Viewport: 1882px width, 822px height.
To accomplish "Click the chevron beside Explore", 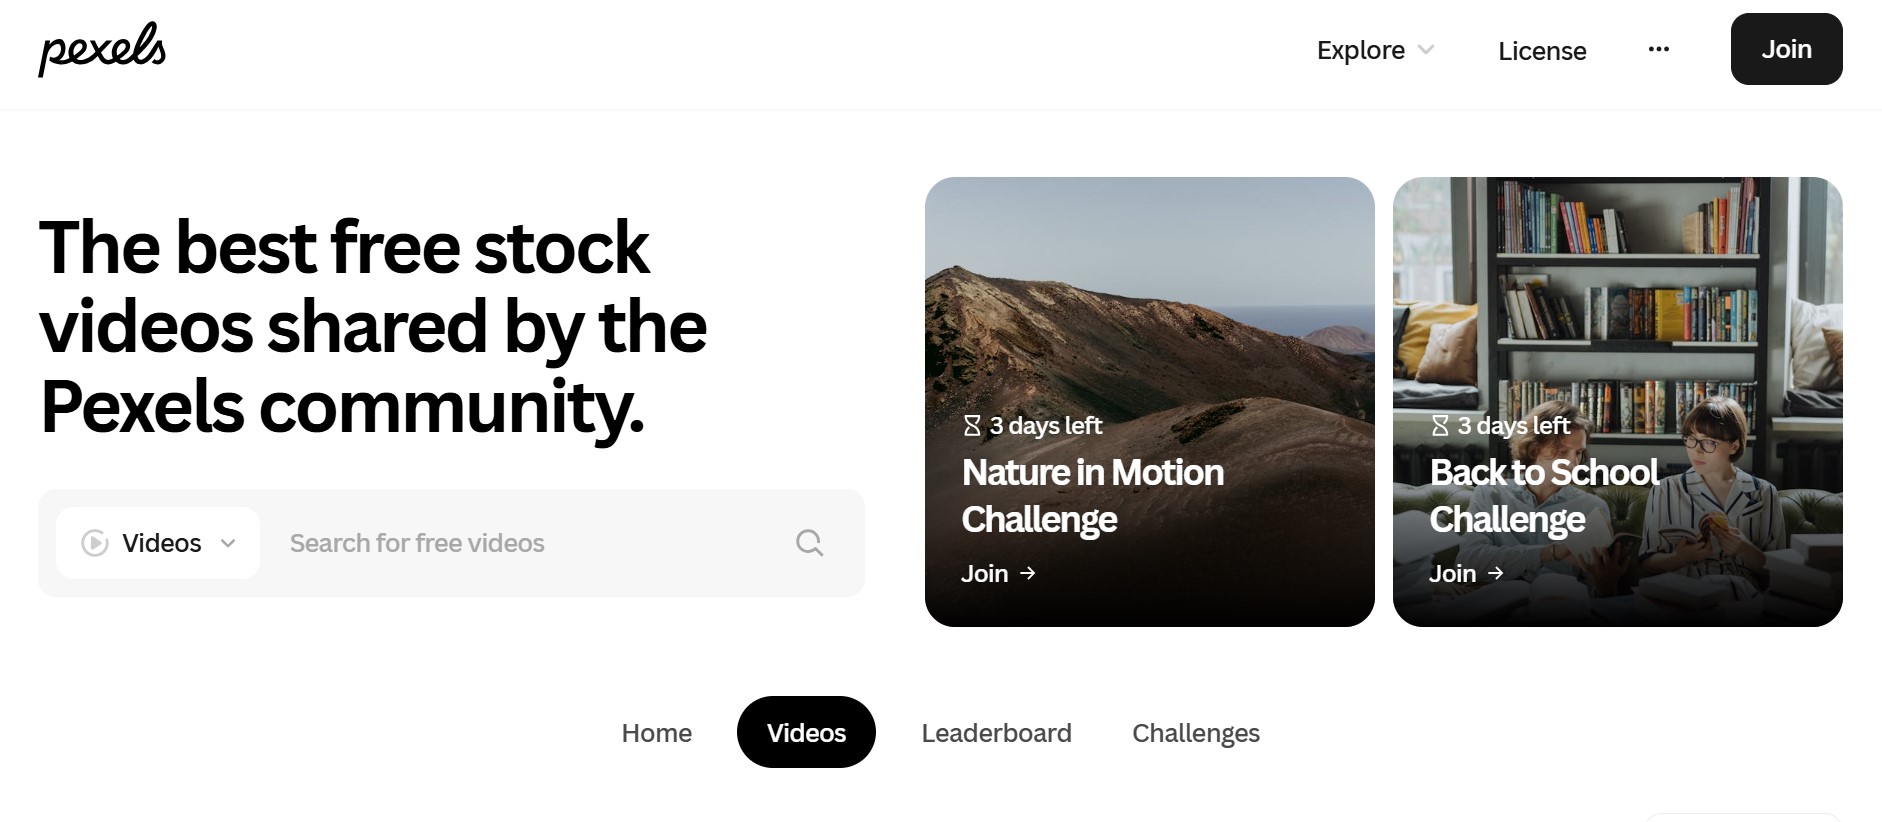I will click(1426, 50).
